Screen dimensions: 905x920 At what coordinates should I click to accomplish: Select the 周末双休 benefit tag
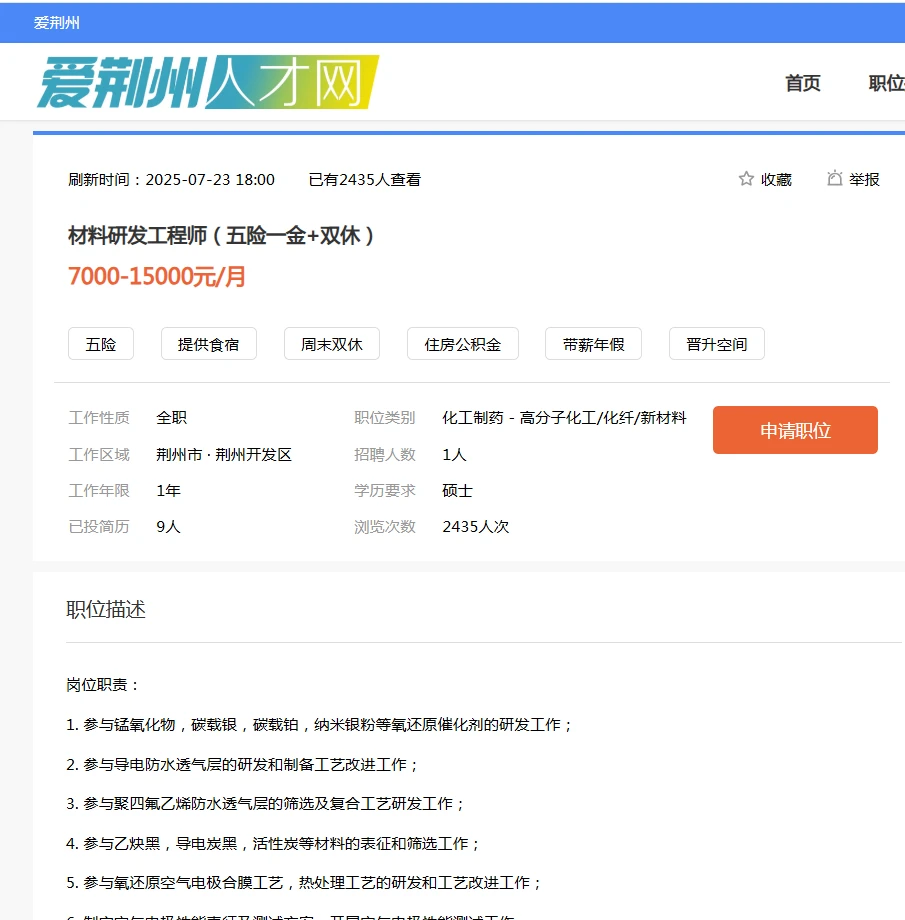331,343
